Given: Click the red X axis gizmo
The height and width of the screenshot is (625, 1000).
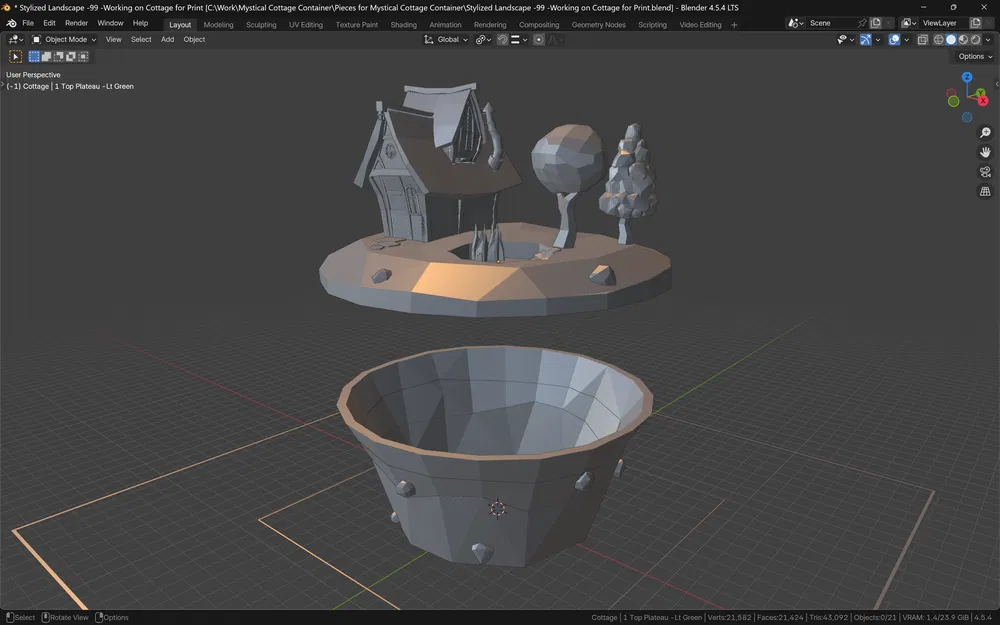Looking at the screenshot, I should (x=983, y=99).
